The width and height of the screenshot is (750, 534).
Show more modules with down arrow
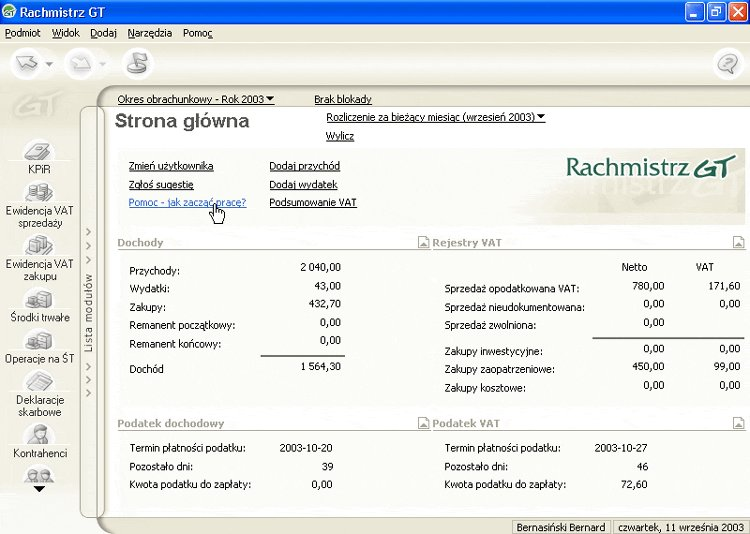(39, 489)
